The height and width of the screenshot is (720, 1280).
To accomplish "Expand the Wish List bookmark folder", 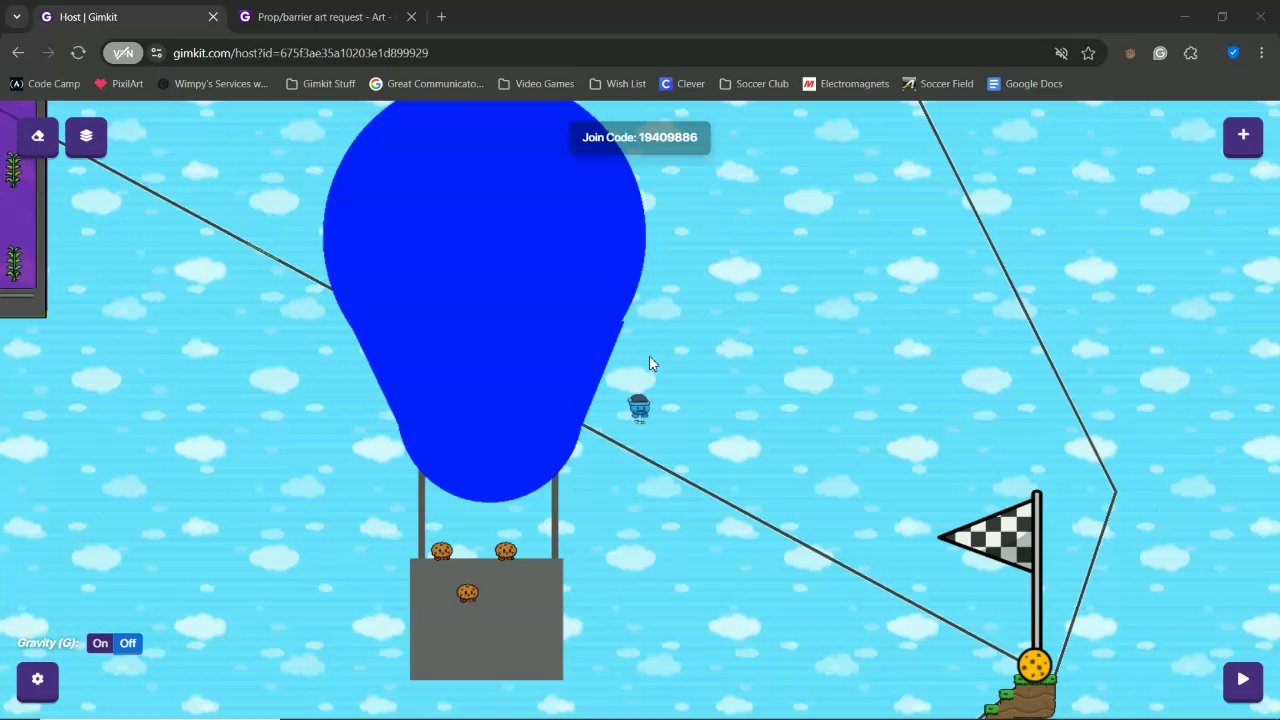I will tap(618, 84).
